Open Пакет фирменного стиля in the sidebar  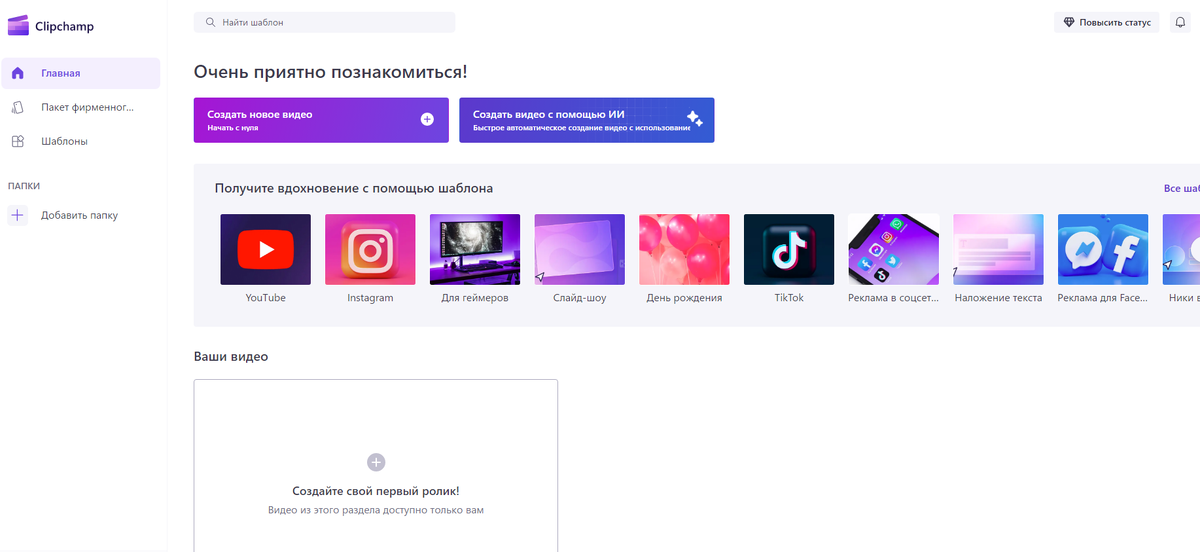[x=81, y=107]
